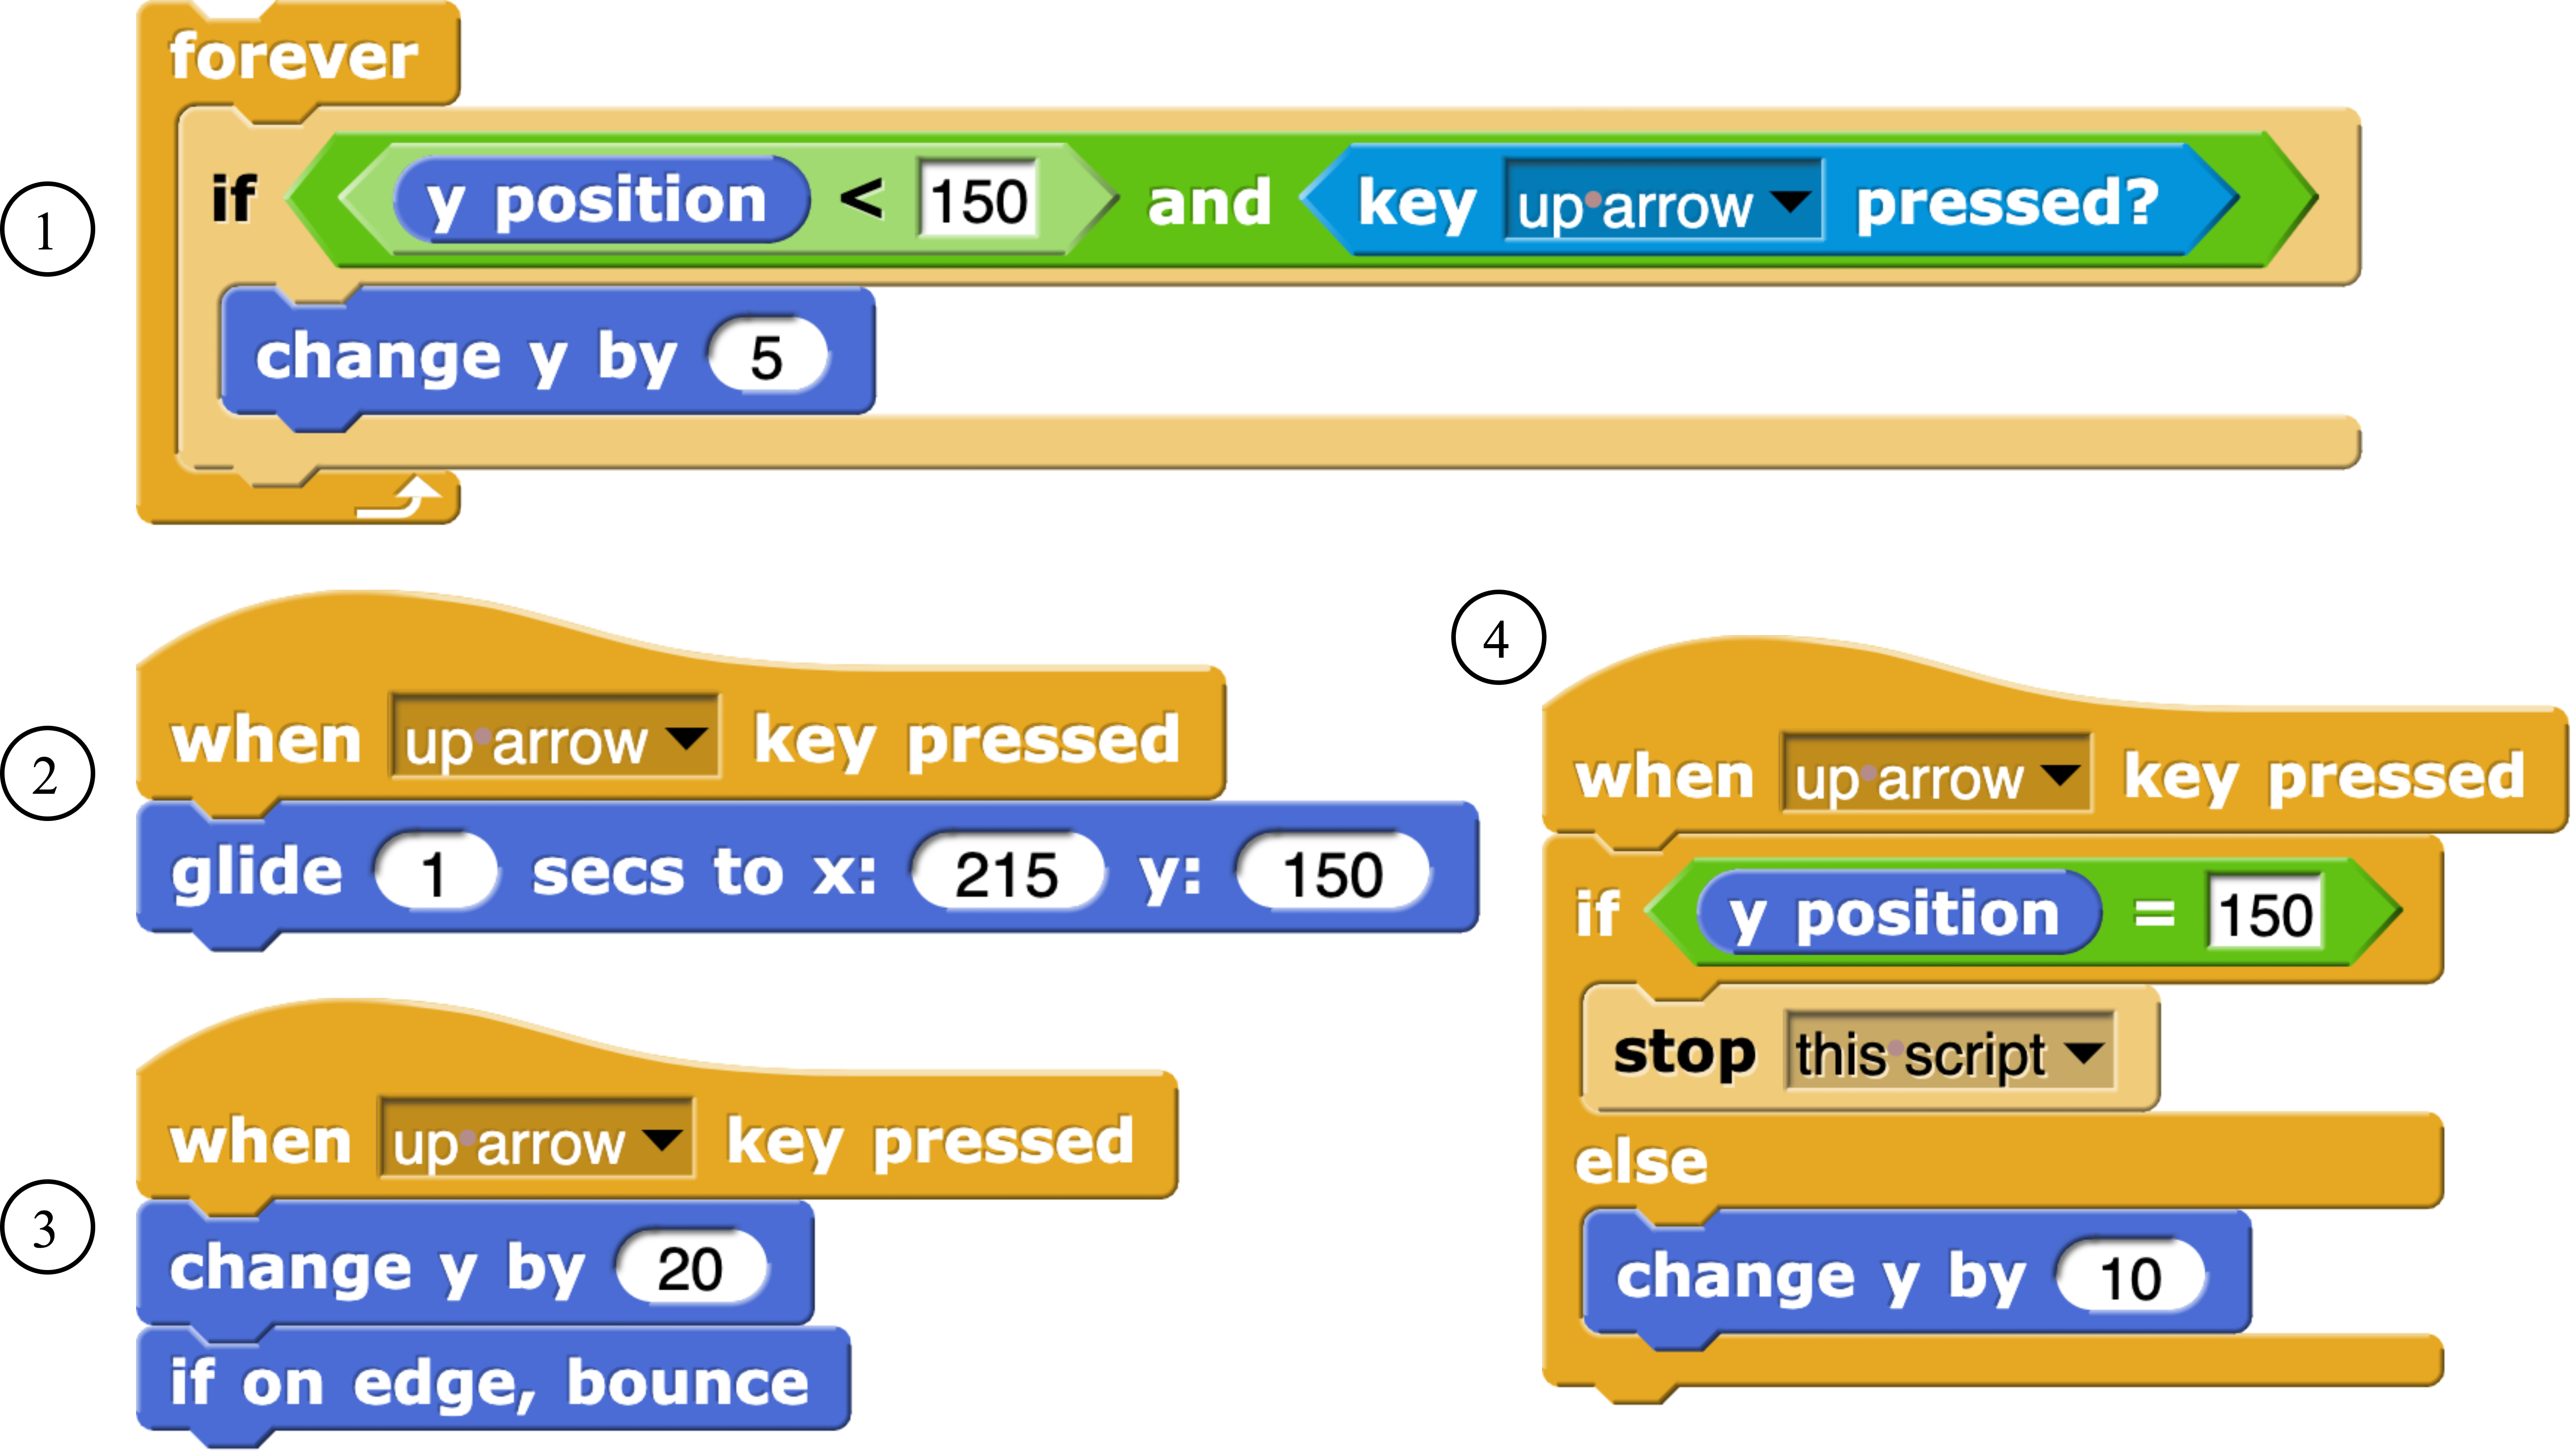Click the circled number 1 label
The image size is (2576, 1456).
click(47, 230)
